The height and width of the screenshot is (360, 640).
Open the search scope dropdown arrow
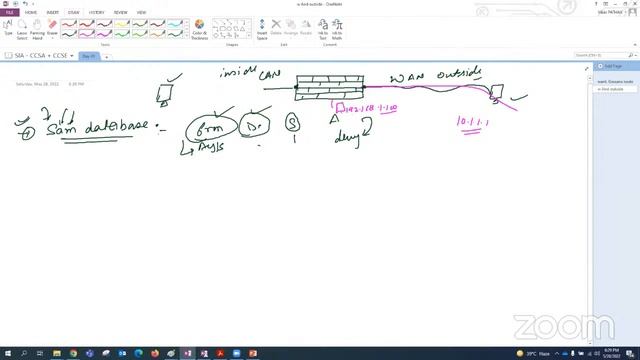[x=636, y=55]
